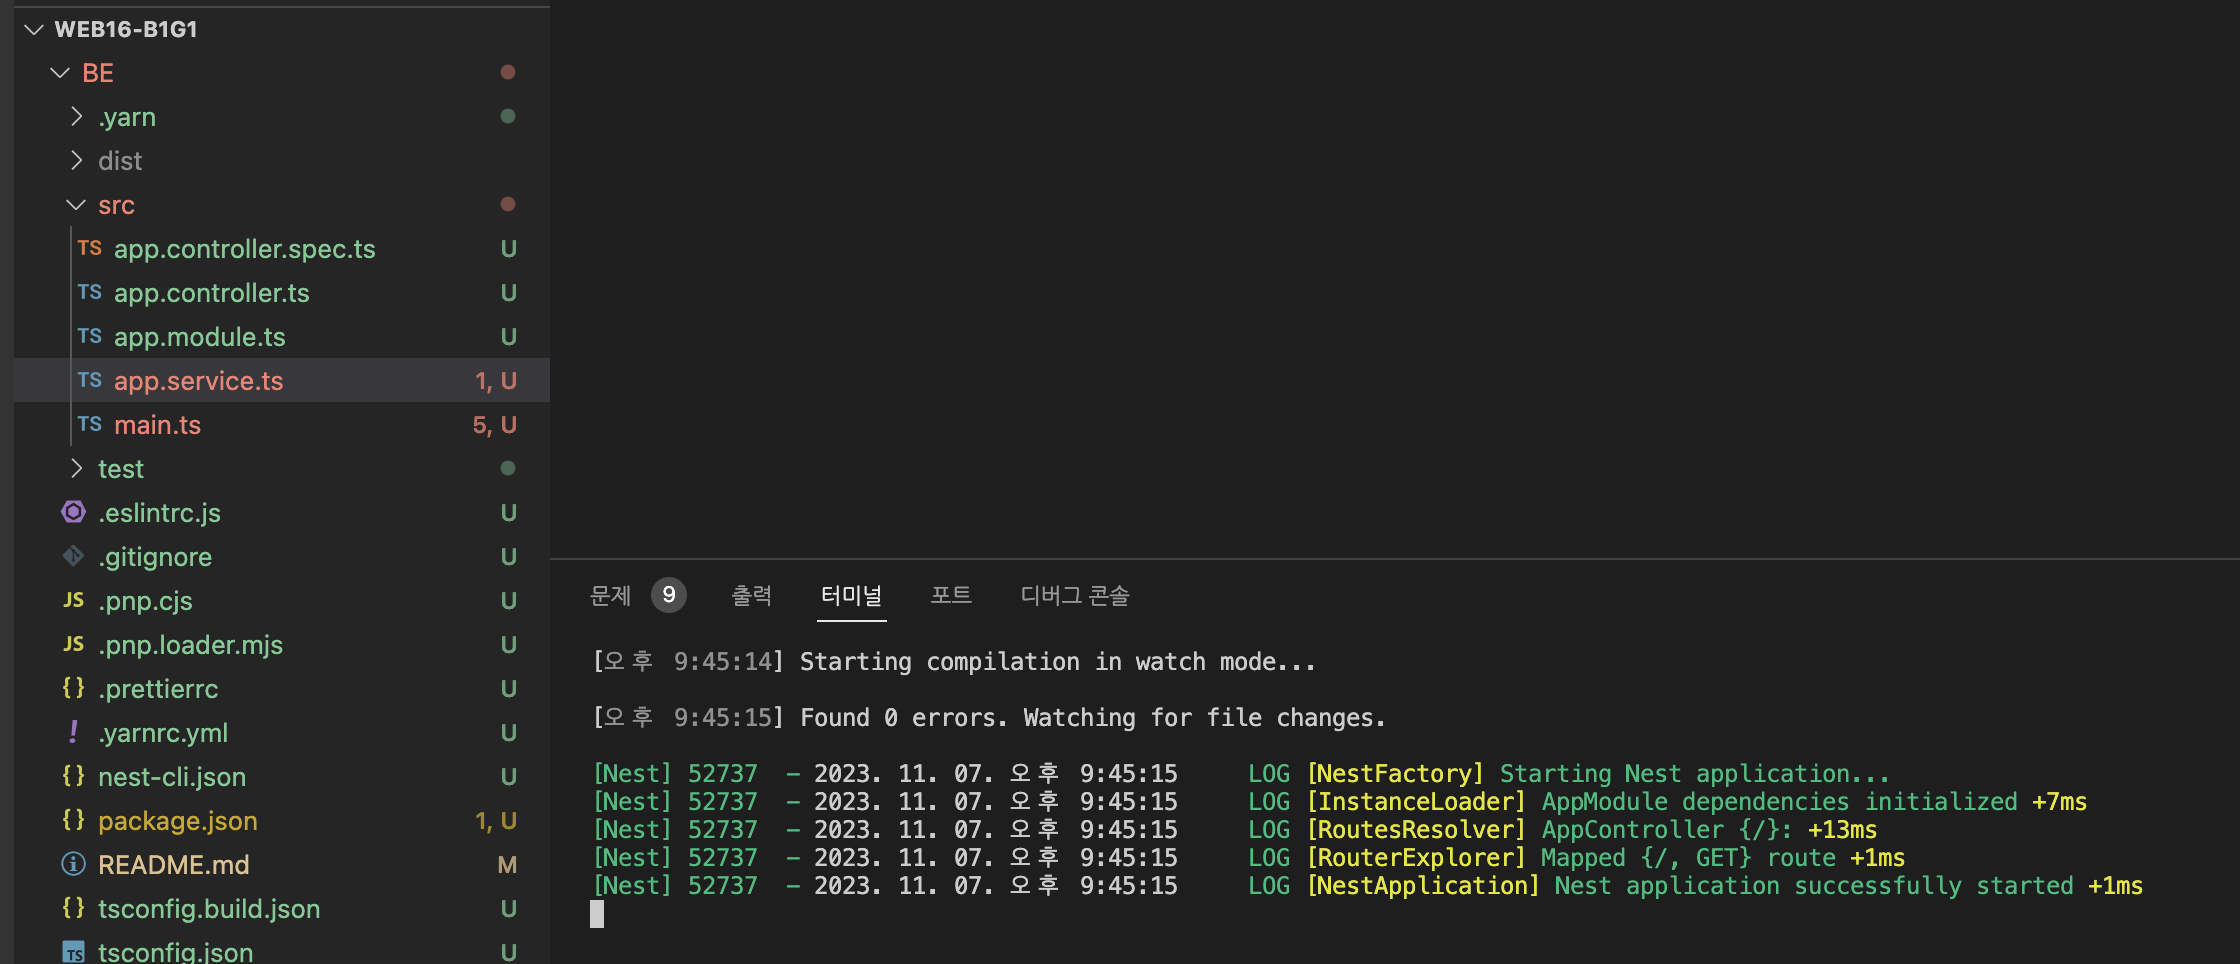Click the ESLint icon beside .eslintrc.js

click(x=73, y=512)
